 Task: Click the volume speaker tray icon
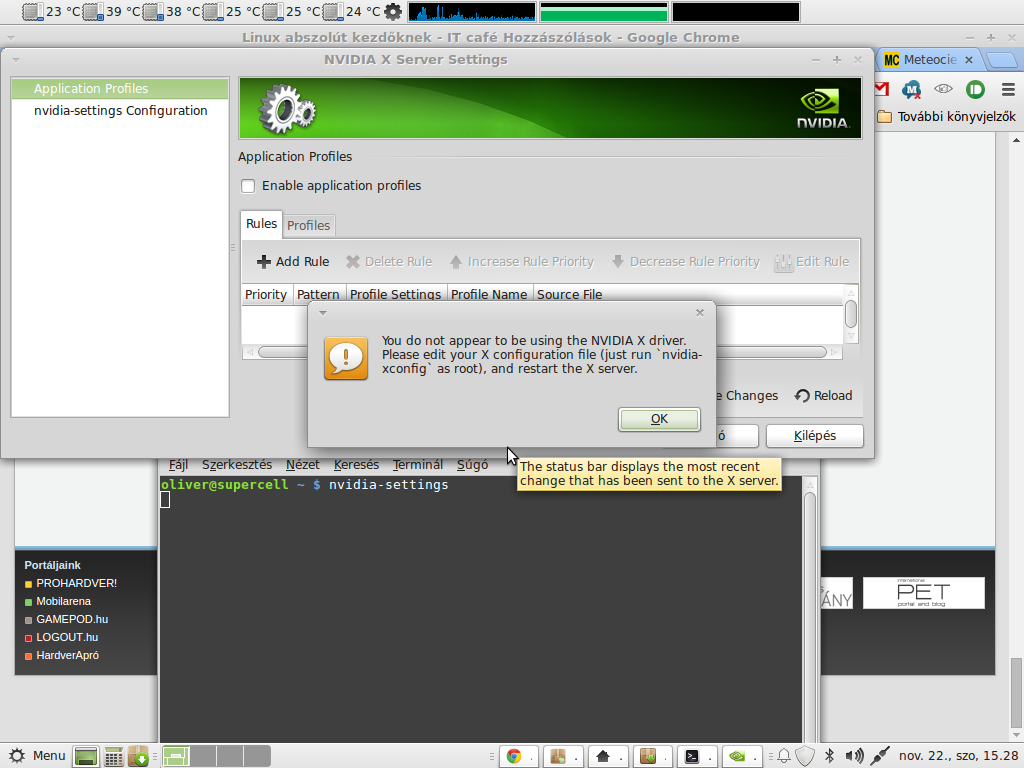tap(854, 756)
